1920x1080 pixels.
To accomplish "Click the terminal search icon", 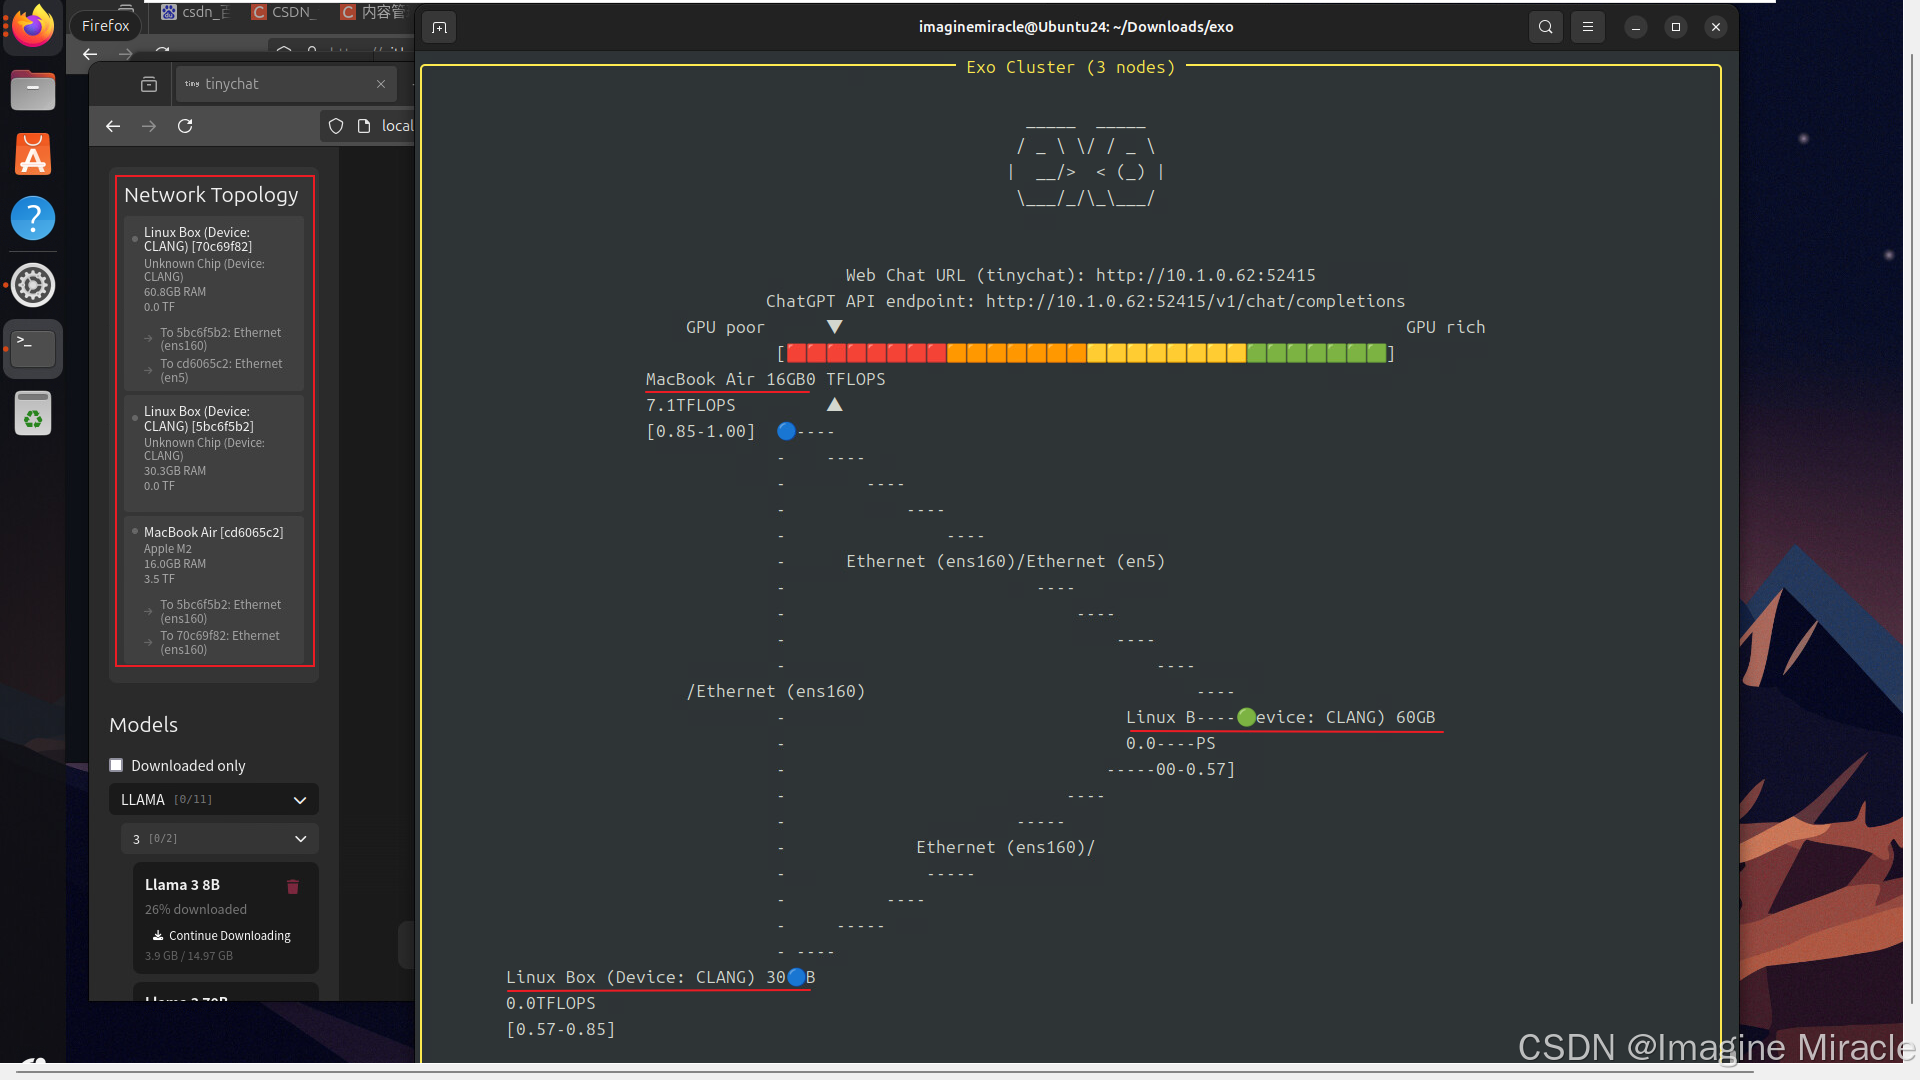I will (1545, 27).
